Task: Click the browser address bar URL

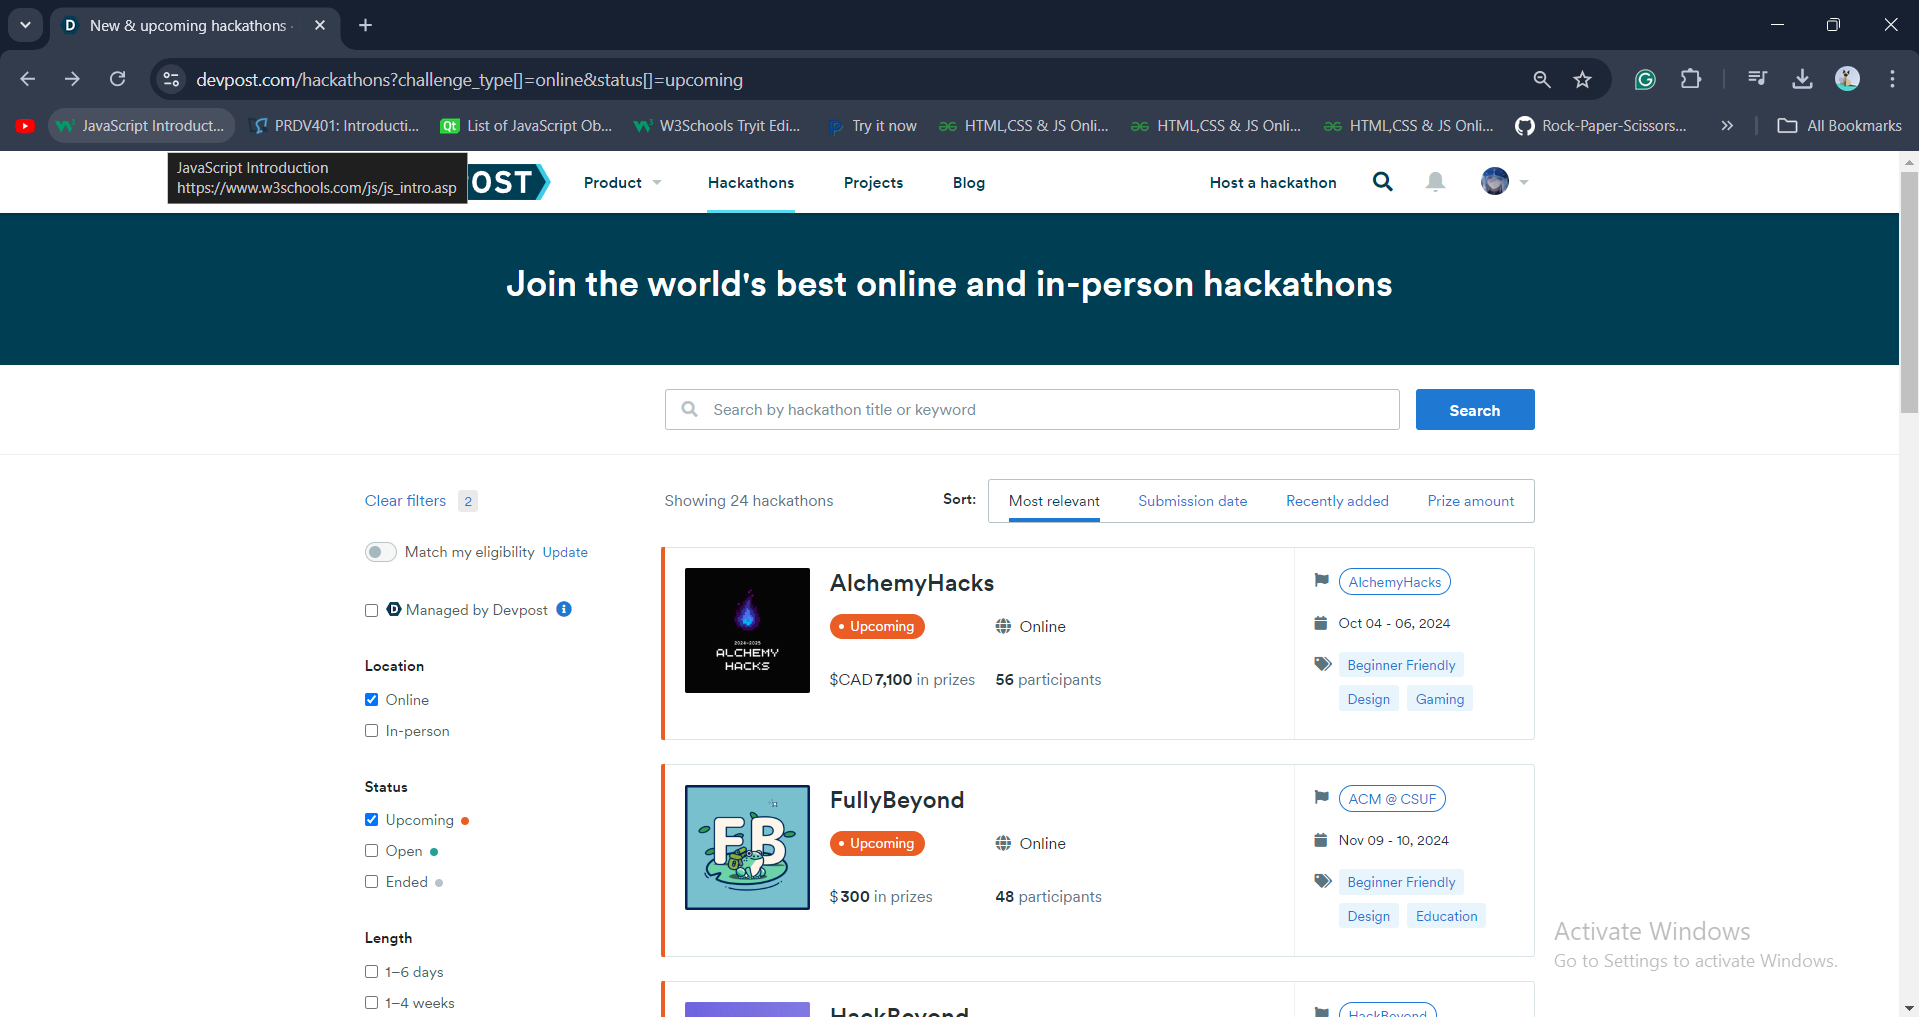Action: [469, 79]
